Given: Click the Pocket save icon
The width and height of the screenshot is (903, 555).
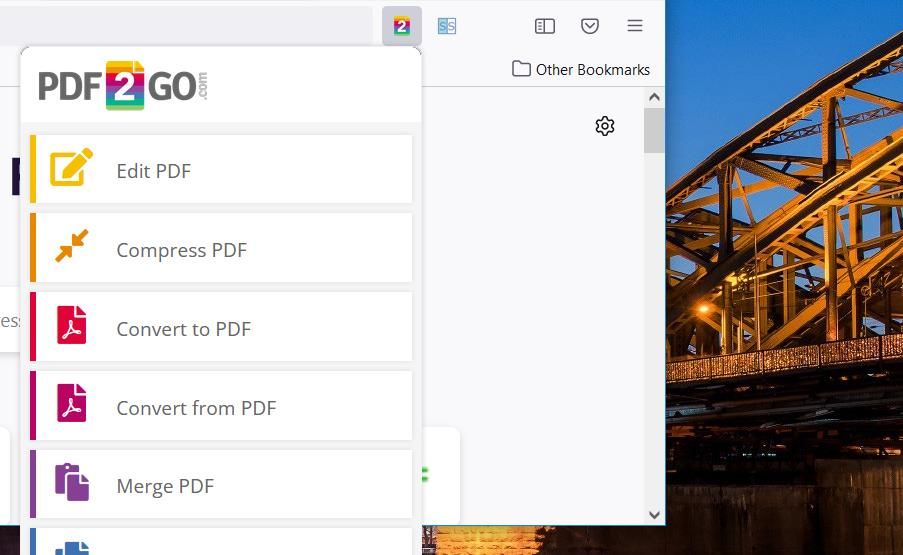Looking at the screenshot, I should 590,26.
